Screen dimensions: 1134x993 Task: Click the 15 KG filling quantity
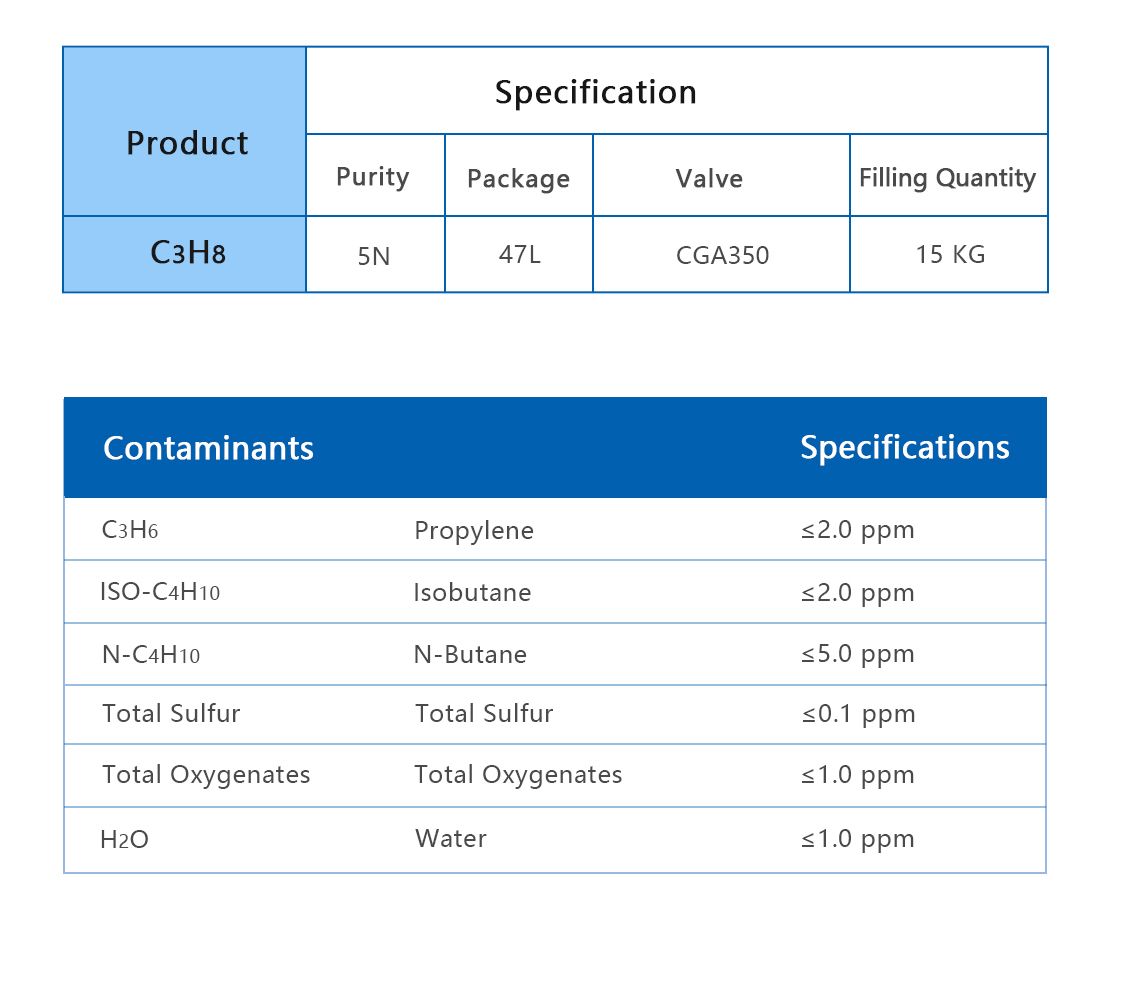point(949,254)
